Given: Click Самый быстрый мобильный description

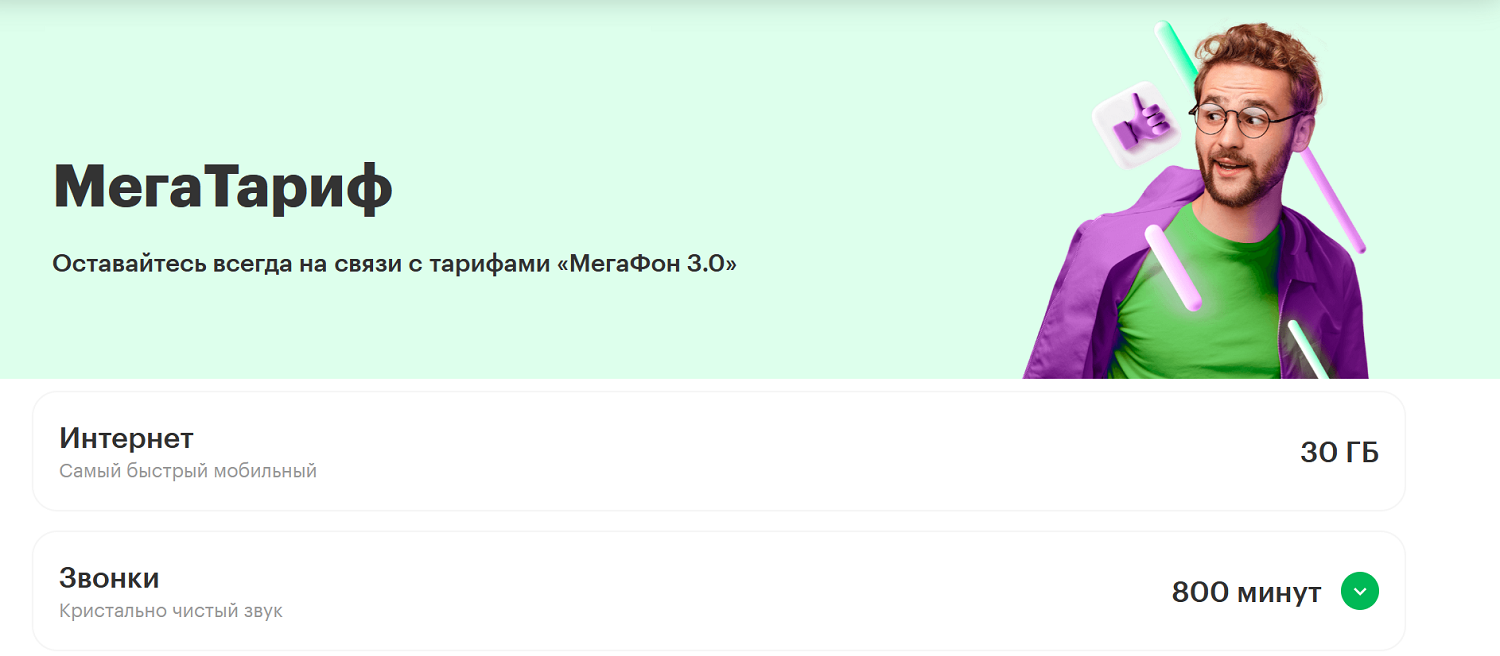Looking at the screenshot, I should point(188,471).
